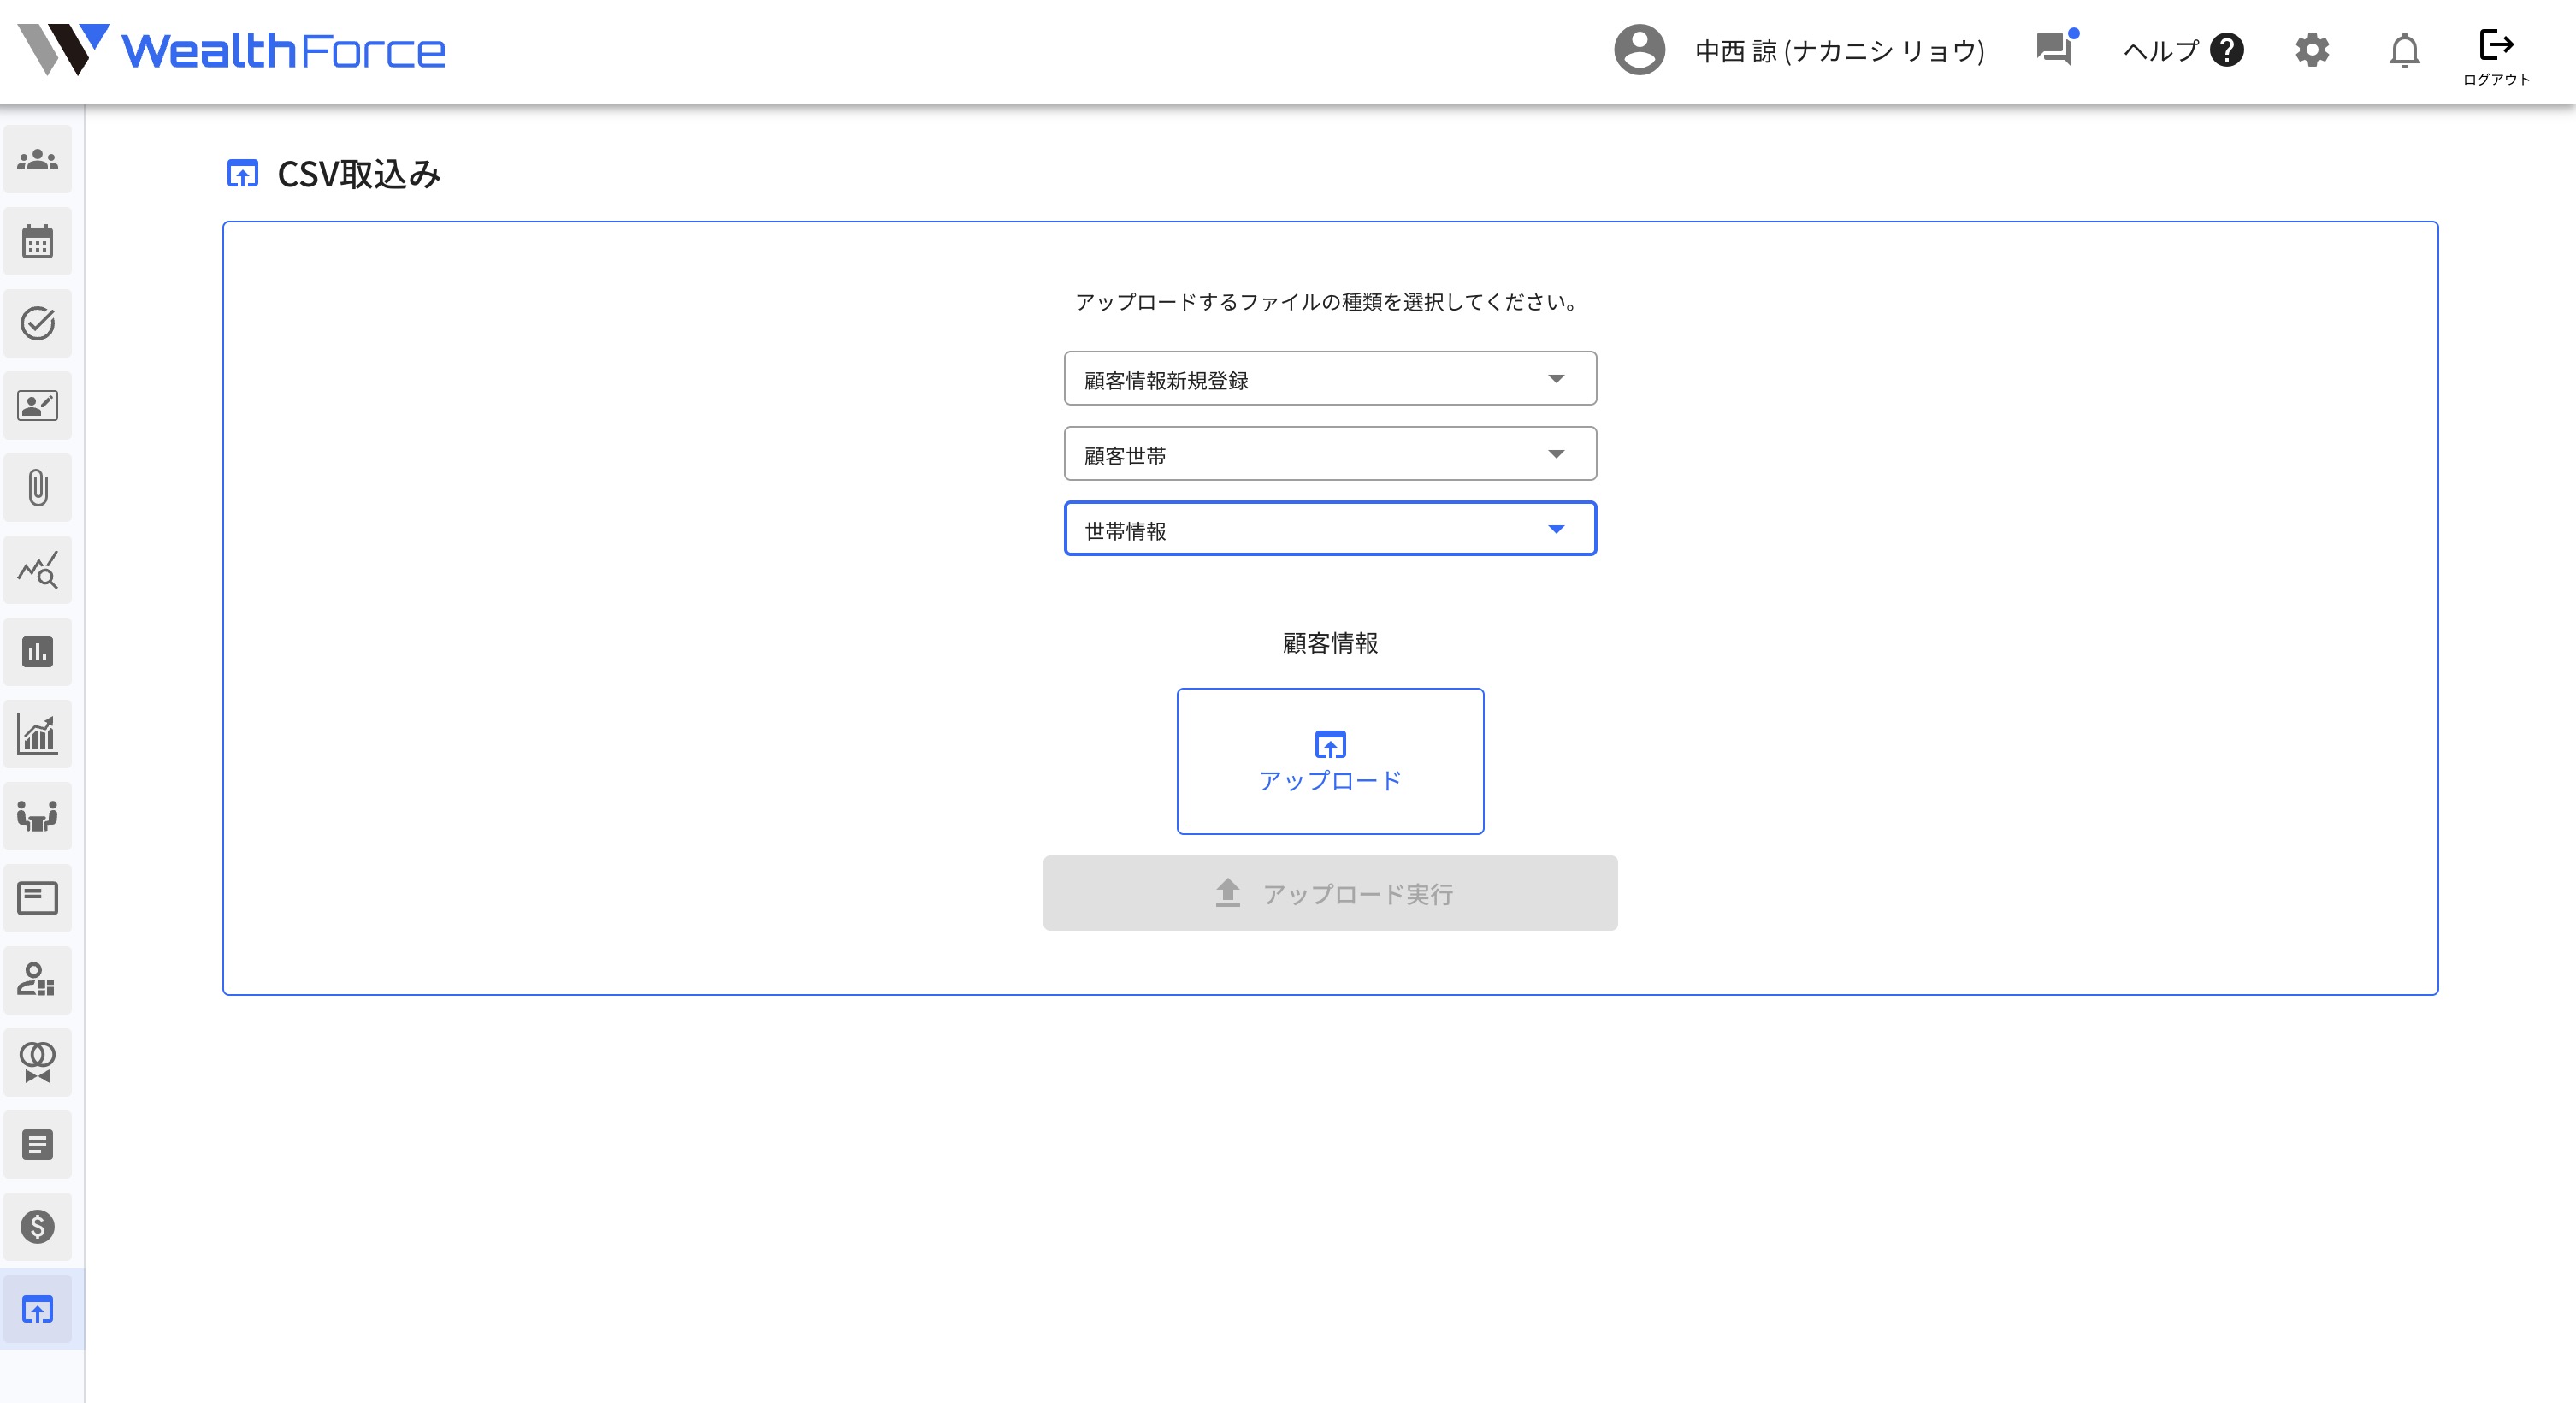Select the CSV取込み upload icon in sidebar
This screenshot has width=2576, height=1403.
pos(38,1309)
